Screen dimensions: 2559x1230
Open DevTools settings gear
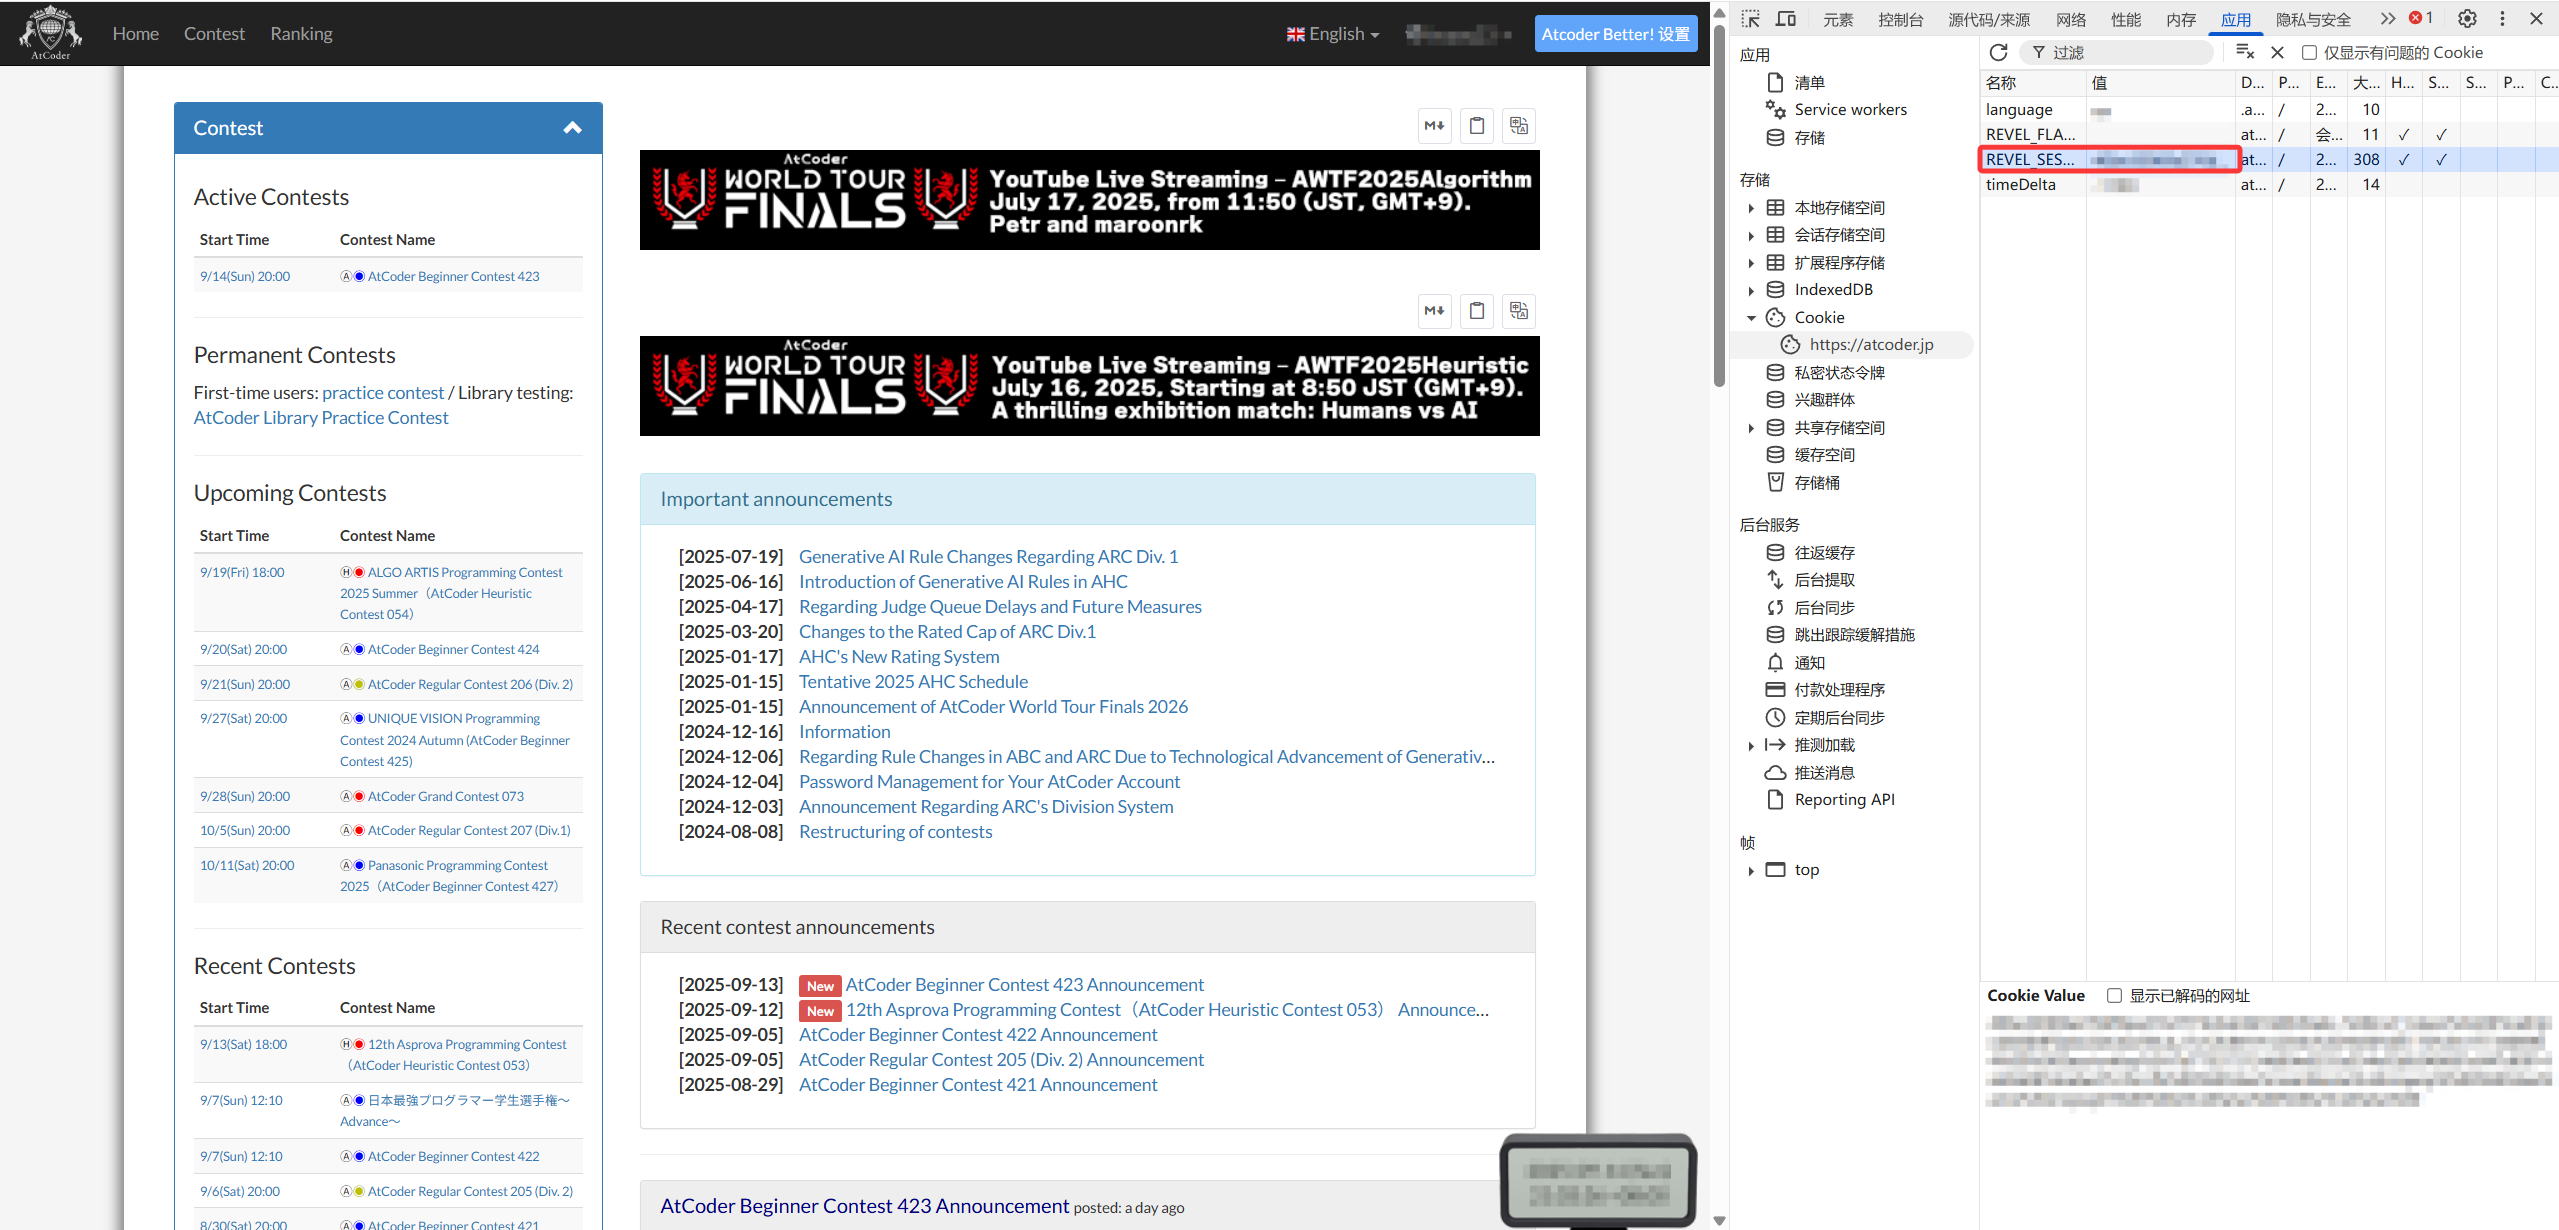click(2467, 19)
